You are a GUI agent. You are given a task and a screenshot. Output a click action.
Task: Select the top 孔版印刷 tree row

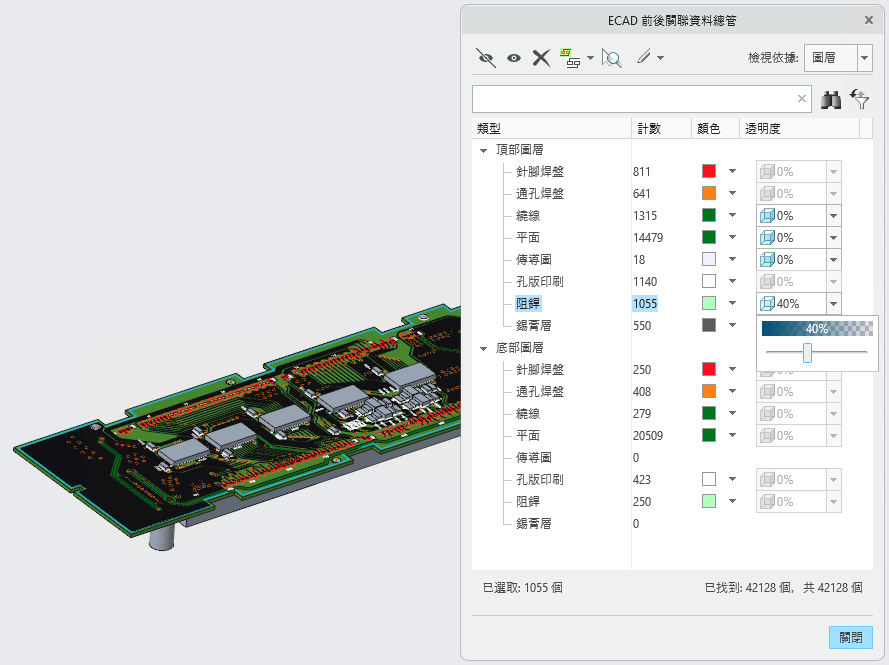tap(540, 282)
